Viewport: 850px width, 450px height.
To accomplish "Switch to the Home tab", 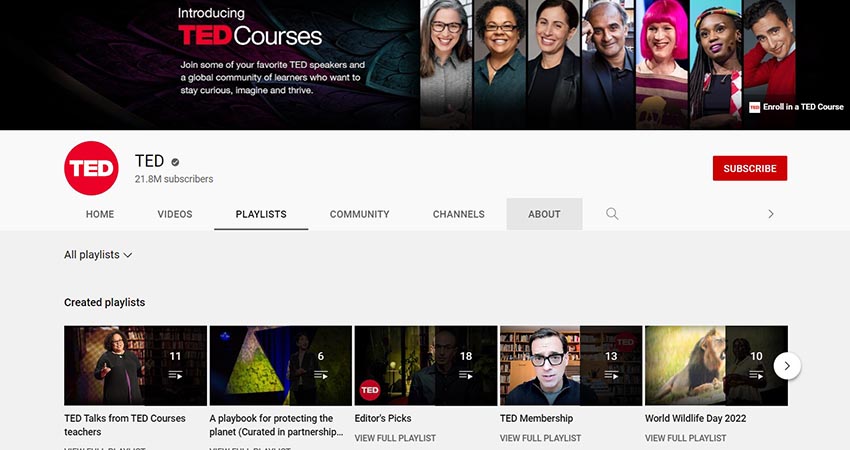I will [100, 214].
